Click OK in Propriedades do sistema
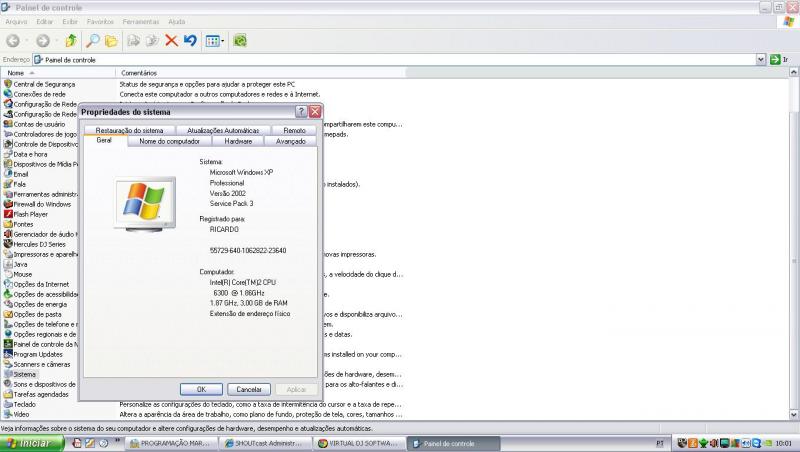This screenshot has width=800, height=452. coord(201,389)
